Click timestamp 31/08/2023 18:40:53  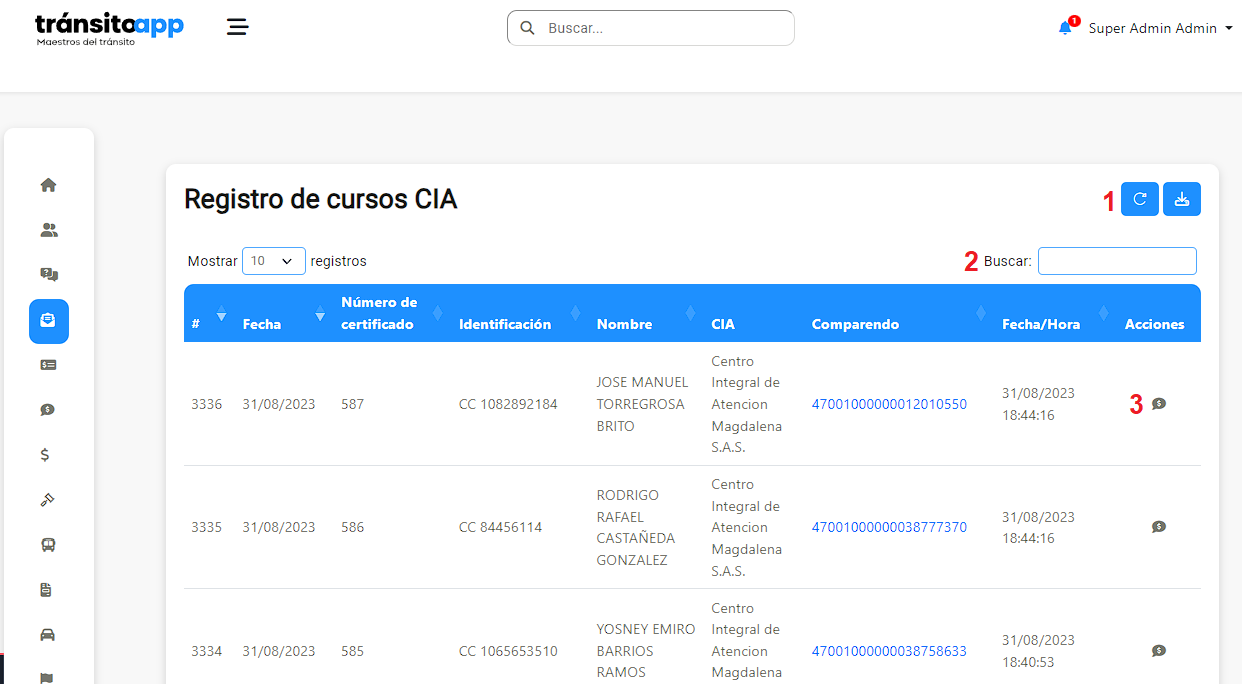[x=1038, y=651]
